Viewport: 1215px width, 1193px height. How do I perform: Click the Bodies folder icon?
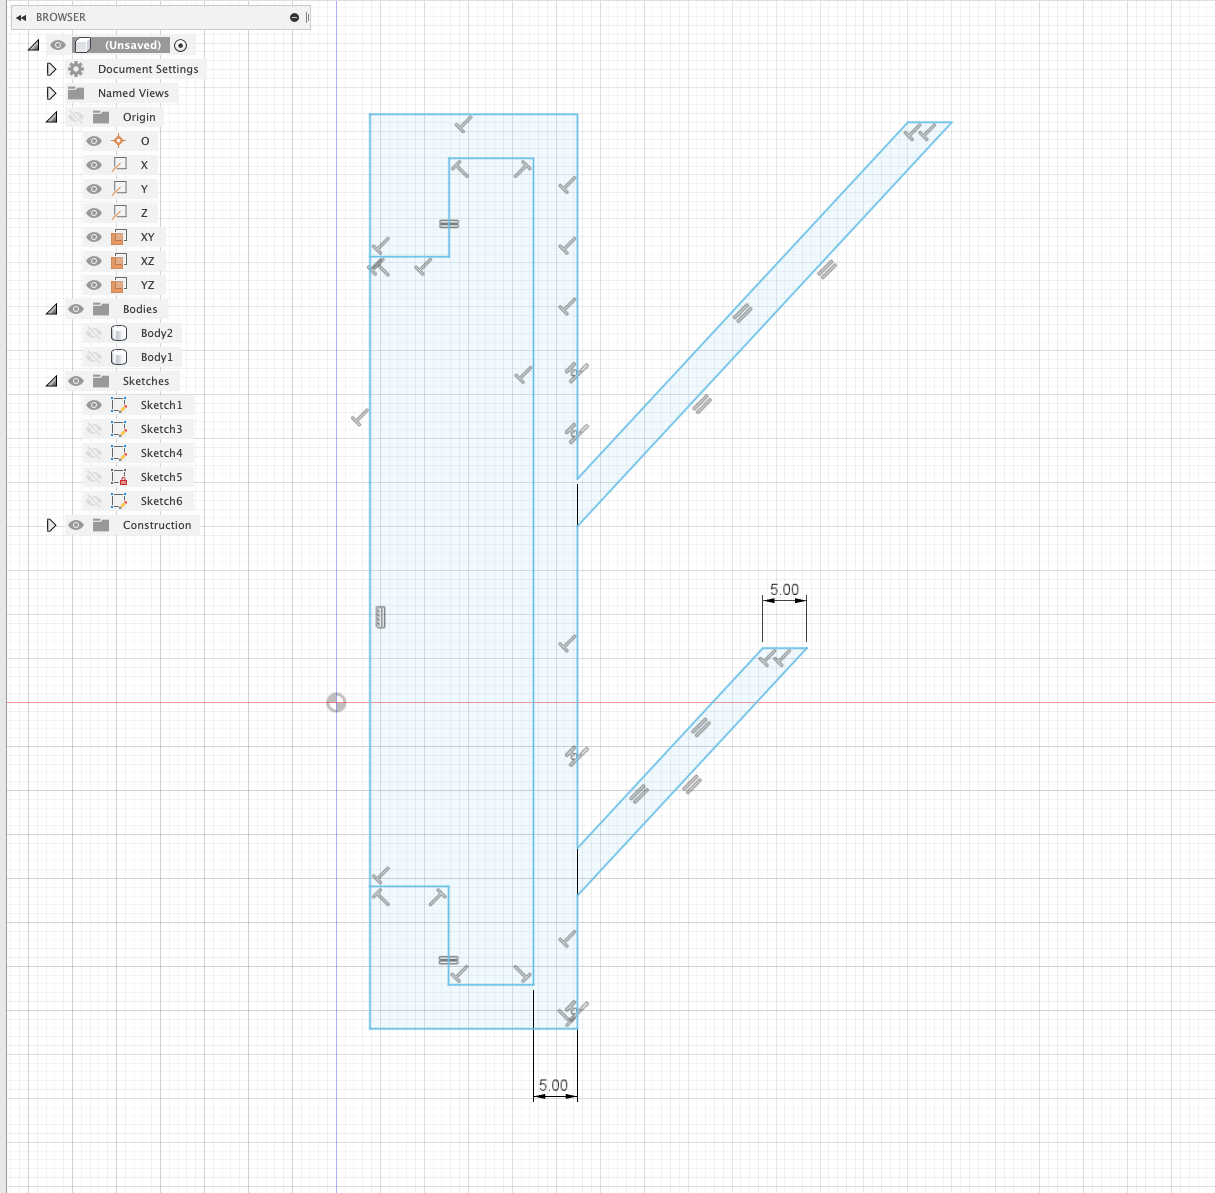[x=100, y=309]
